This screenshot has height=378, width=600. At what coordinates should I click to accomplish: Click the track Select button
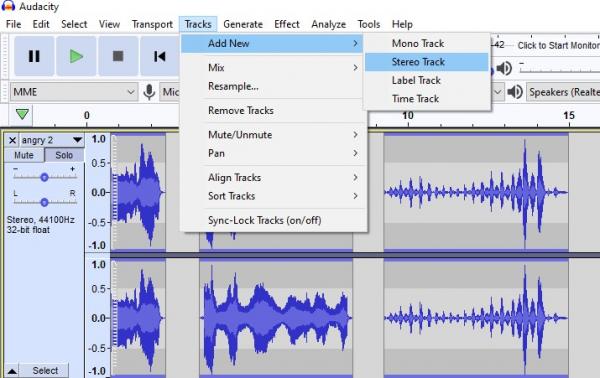point(45,371)
